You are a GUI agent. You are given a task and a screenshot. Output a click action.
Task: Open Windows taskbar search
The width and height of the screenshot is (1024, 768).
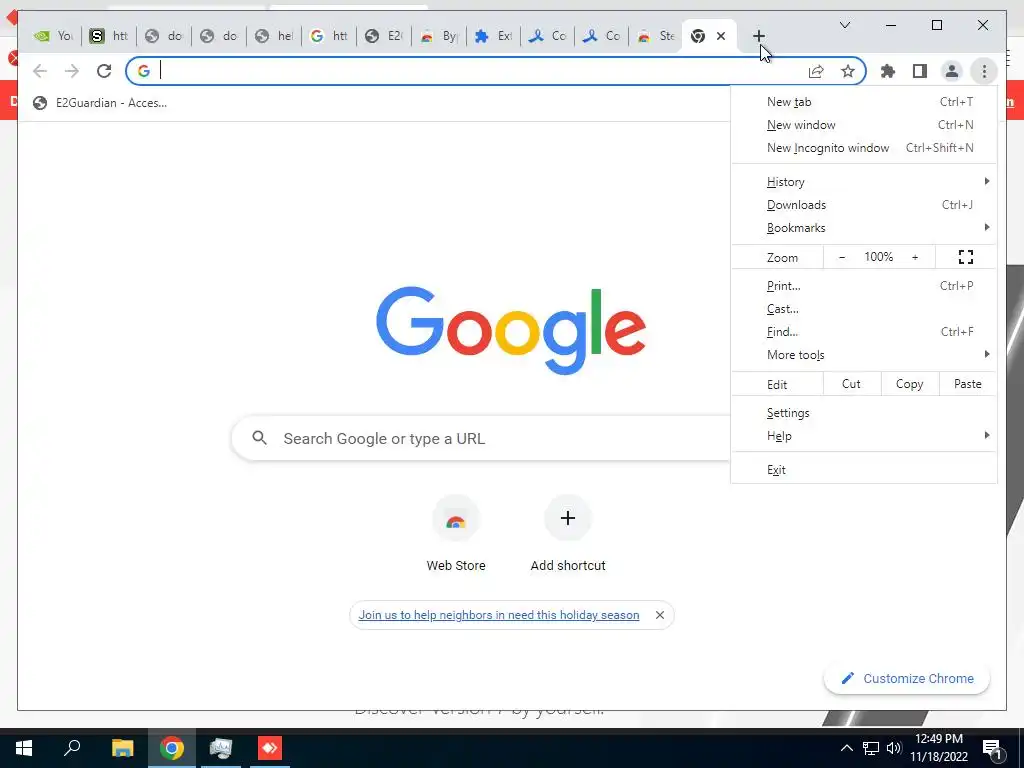tap(72, 748)
